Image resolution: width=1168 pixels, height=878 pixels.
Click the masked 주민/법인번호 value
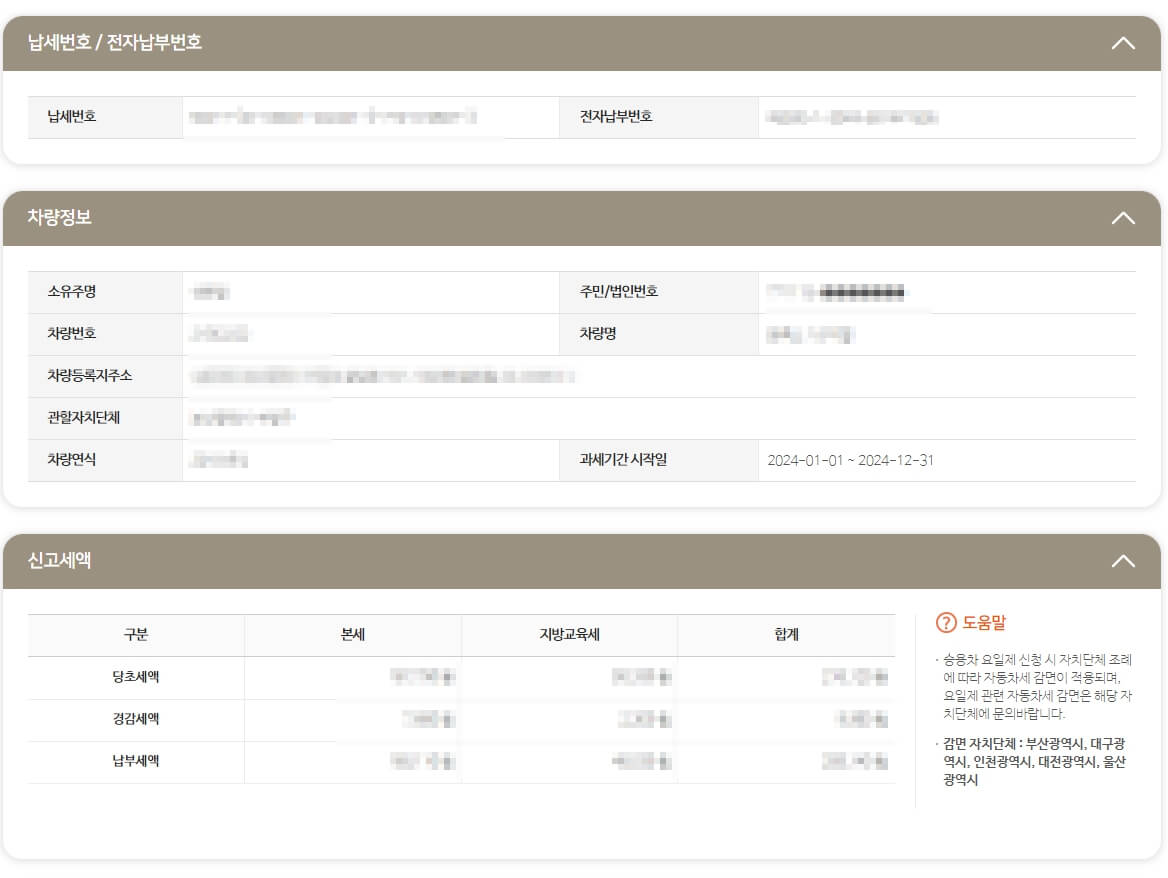tap(836, 292)
